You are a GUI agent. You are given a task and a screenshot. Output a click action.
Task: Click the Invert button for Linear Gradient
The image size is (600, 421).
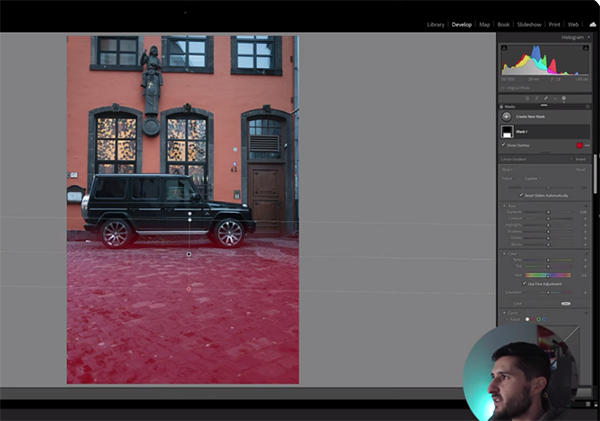[580, 159]
